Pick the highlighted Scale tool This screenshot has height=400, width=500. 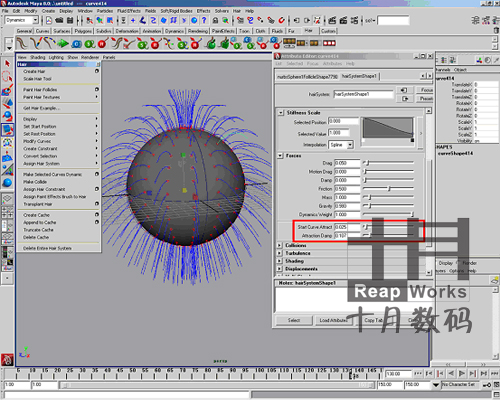click(x=7, y=129)
